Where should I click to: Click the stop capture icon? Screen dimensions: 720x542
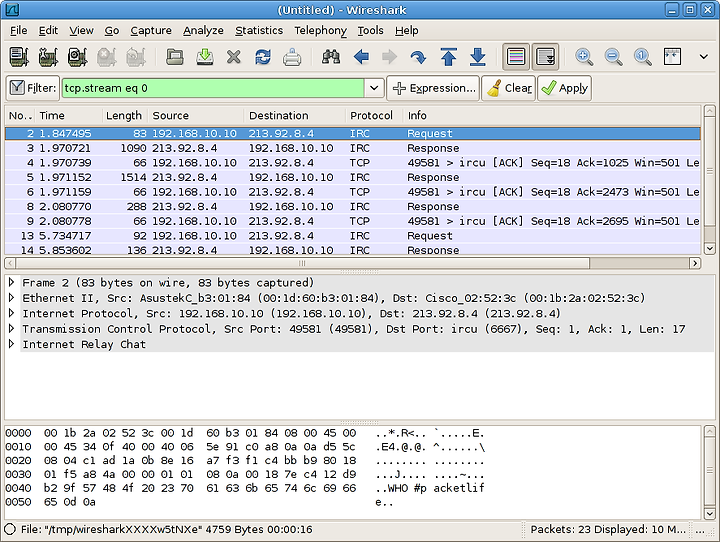point(107,57)
